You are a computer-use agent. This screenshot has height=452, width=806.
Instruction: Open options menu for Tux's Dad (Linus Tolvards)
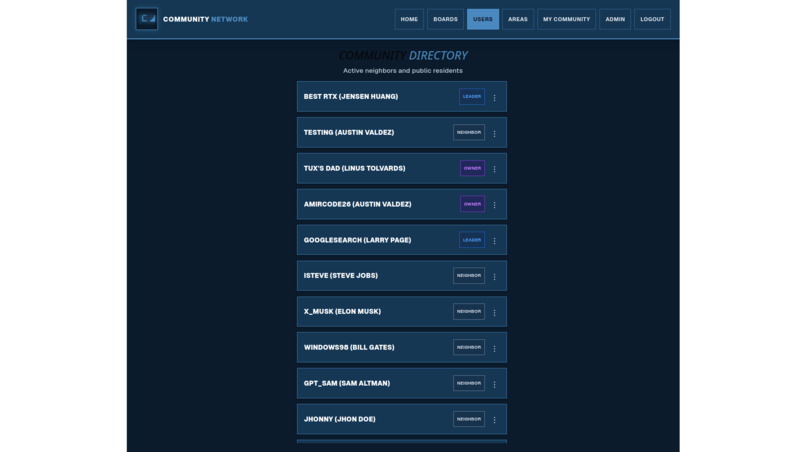(494, 169)
